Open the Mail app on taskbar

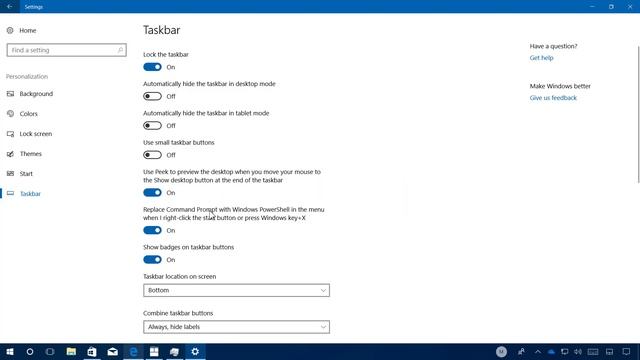pos(113,351)
